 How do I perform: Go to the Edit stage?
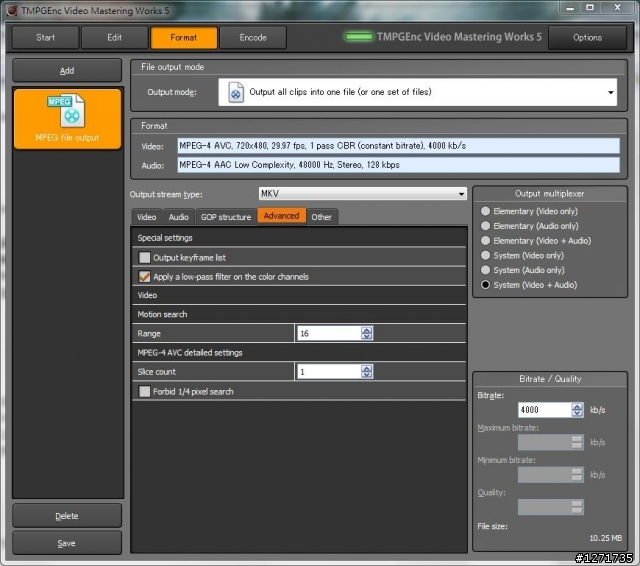[115, 38]
